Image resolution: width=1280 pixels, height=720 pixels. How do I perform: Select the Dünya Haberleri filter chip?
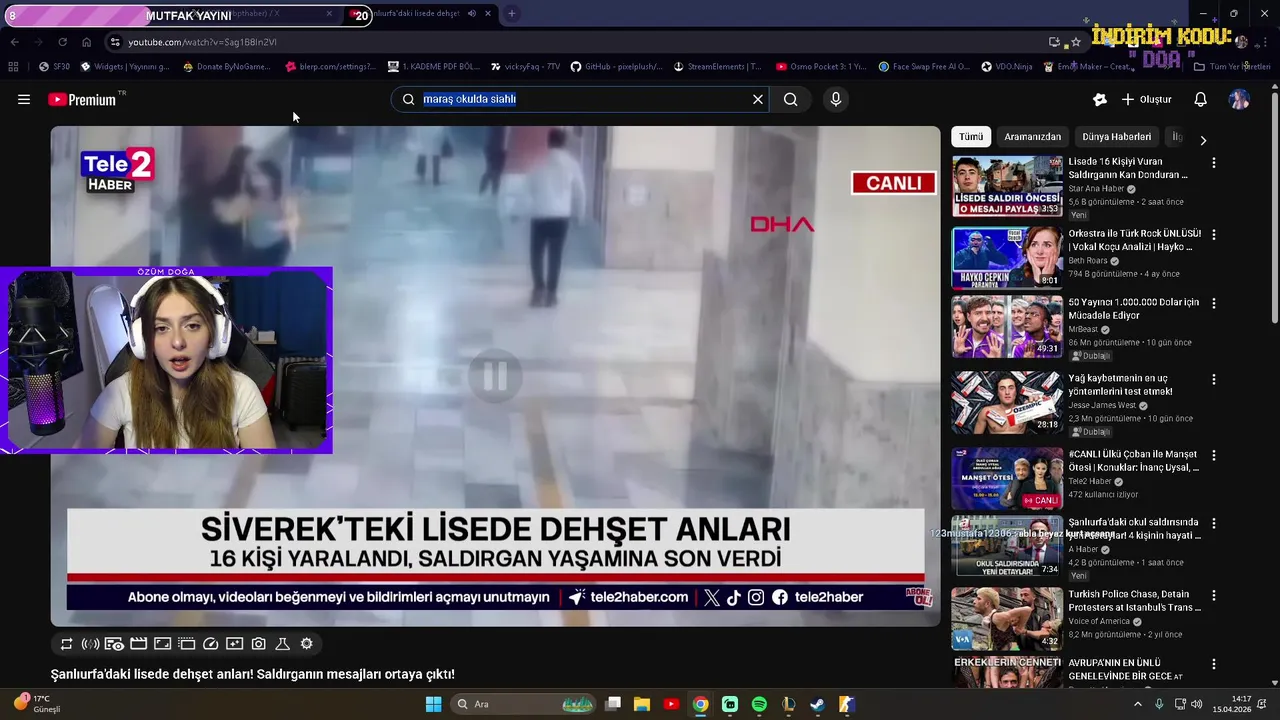pos(1116,137)
